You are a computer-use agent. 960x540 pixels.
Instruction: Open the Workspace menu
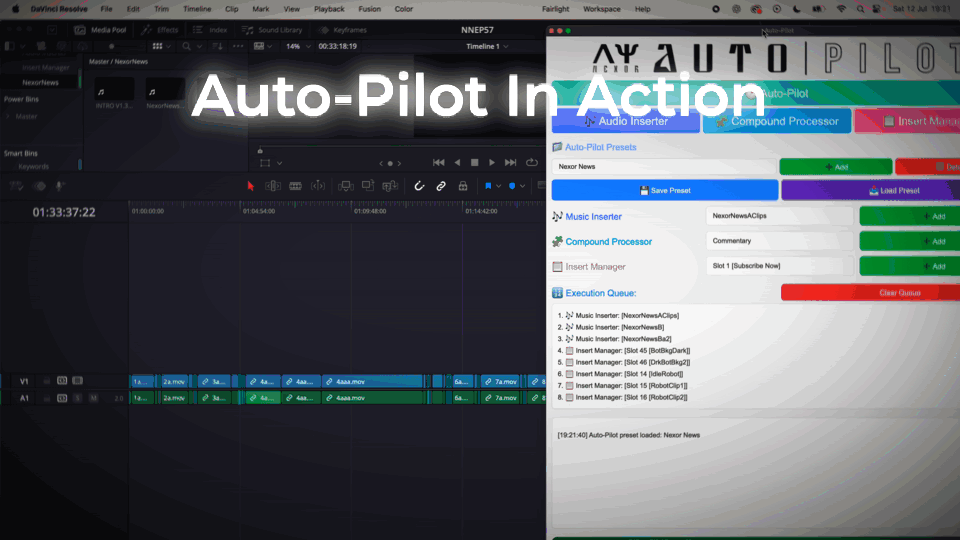point(601,9)
